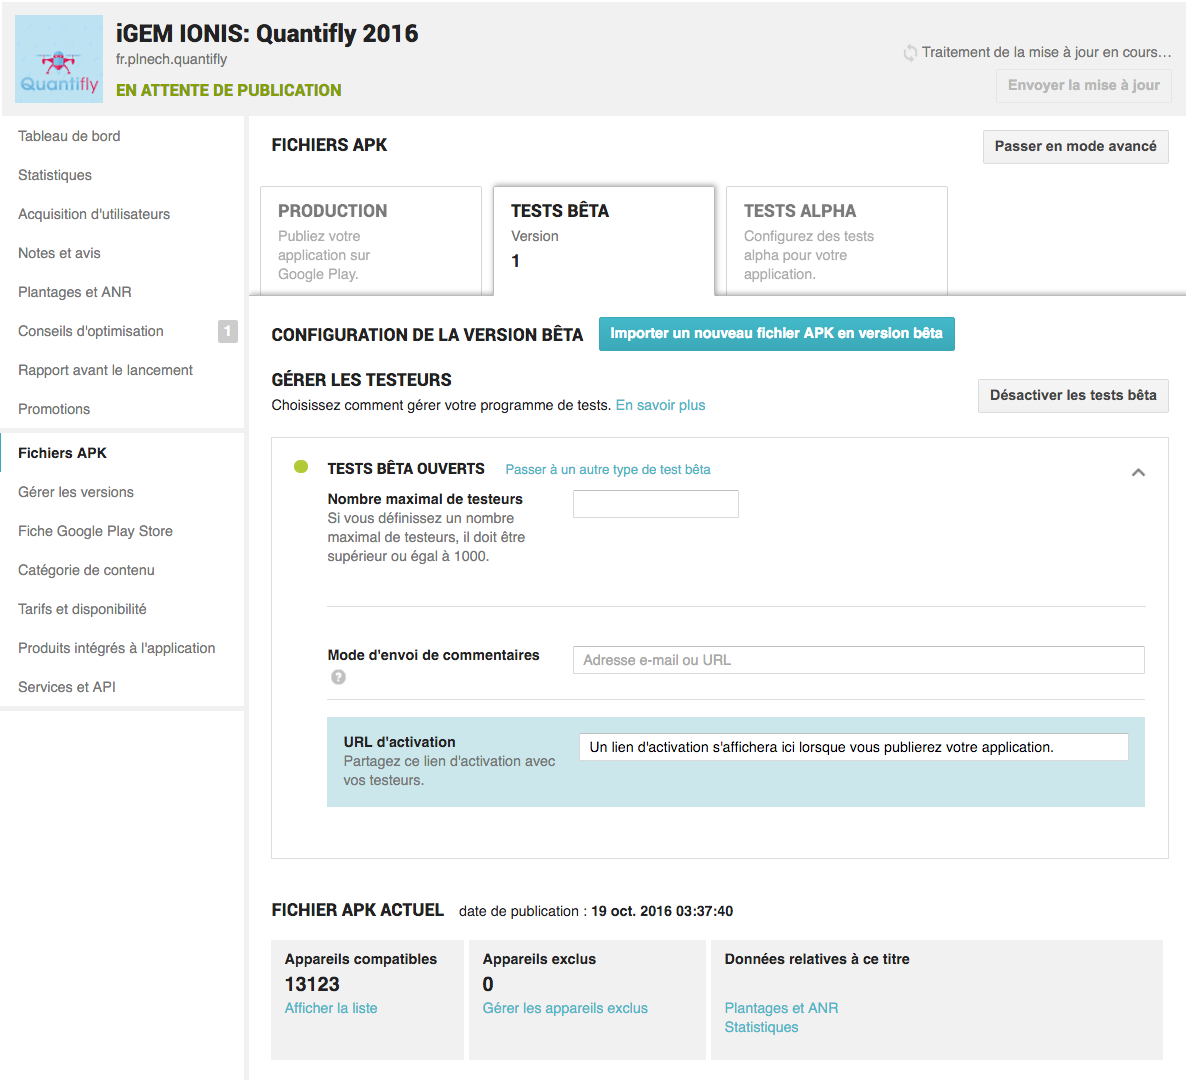Click the iGEM IONIS: Quantifly 2016 title

pos(266,33)
